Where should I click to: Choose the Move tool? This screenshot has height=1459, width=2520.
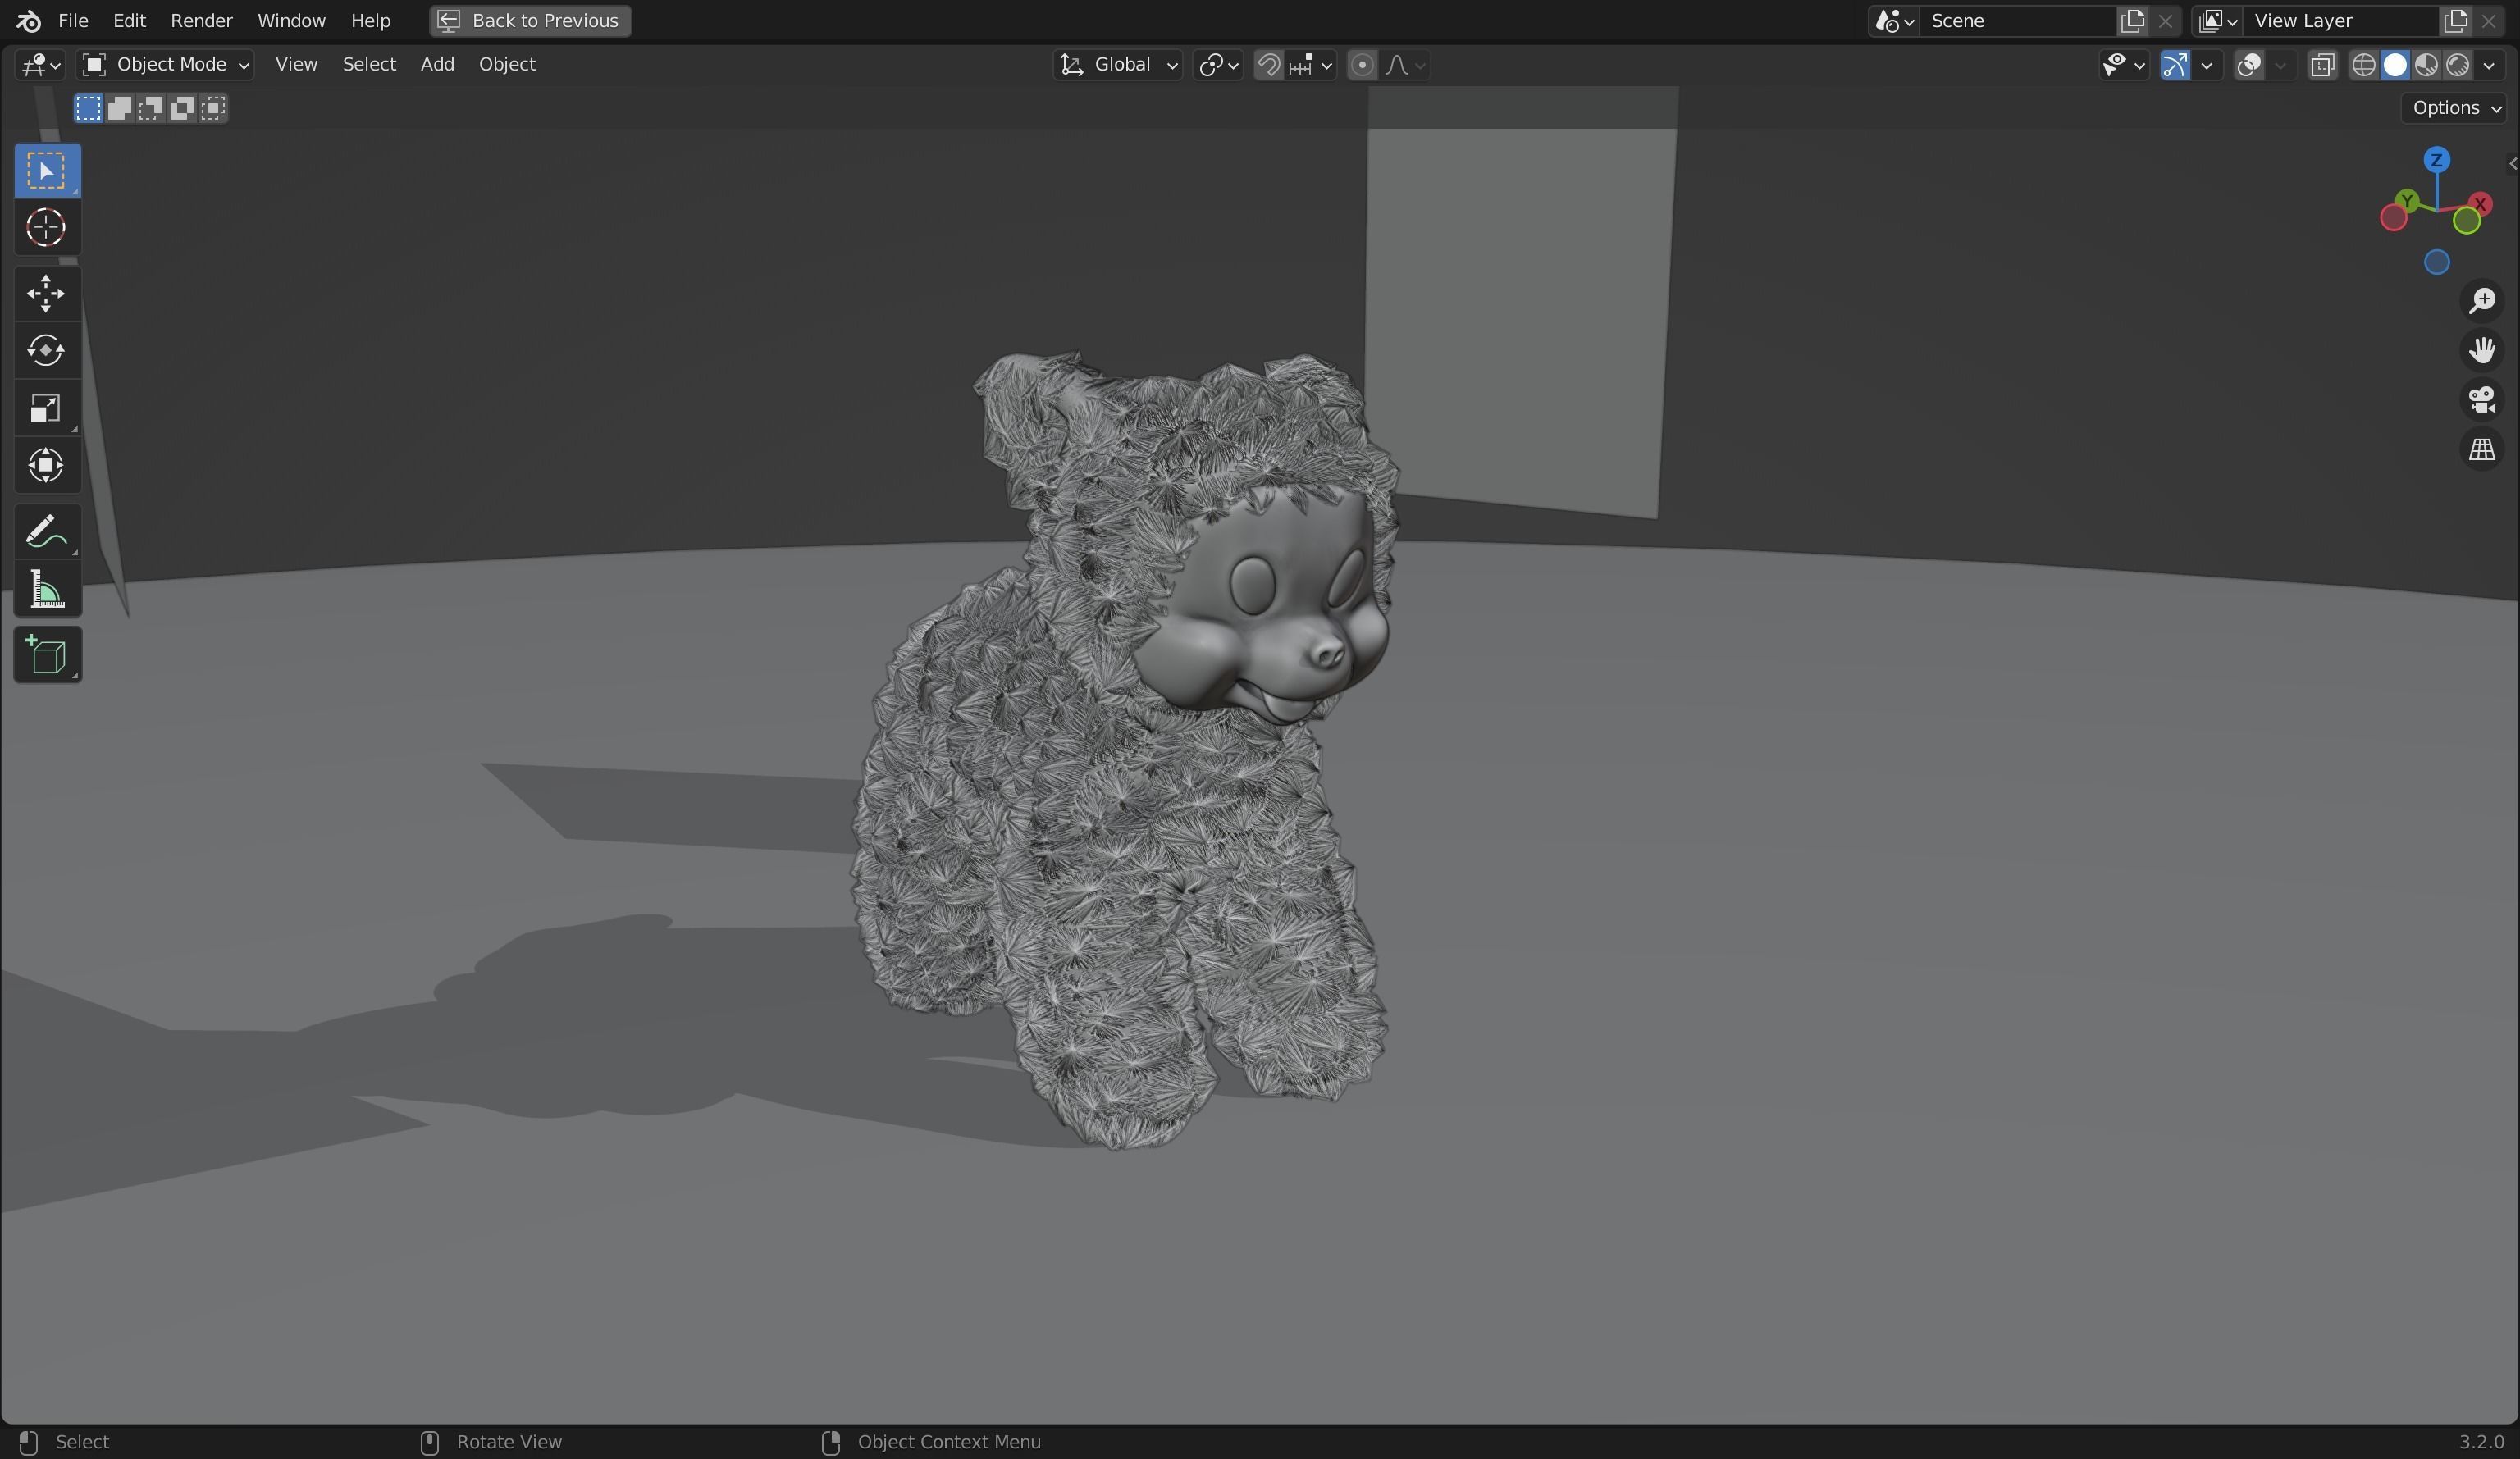[47, 294]
